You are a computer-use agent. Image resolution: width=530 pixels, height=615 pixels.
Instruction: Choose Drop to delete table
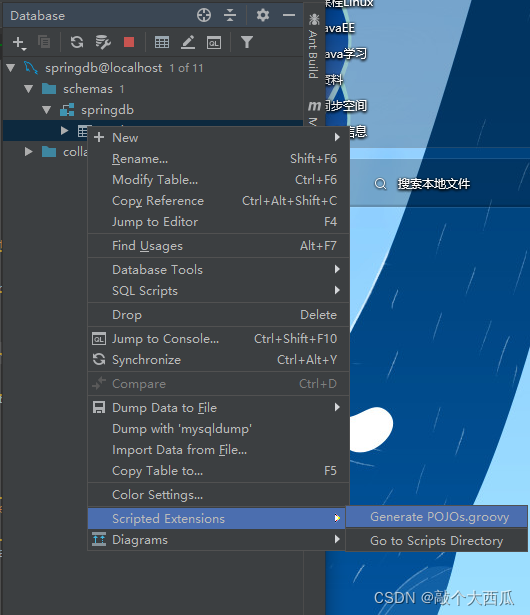click(218, 315)
